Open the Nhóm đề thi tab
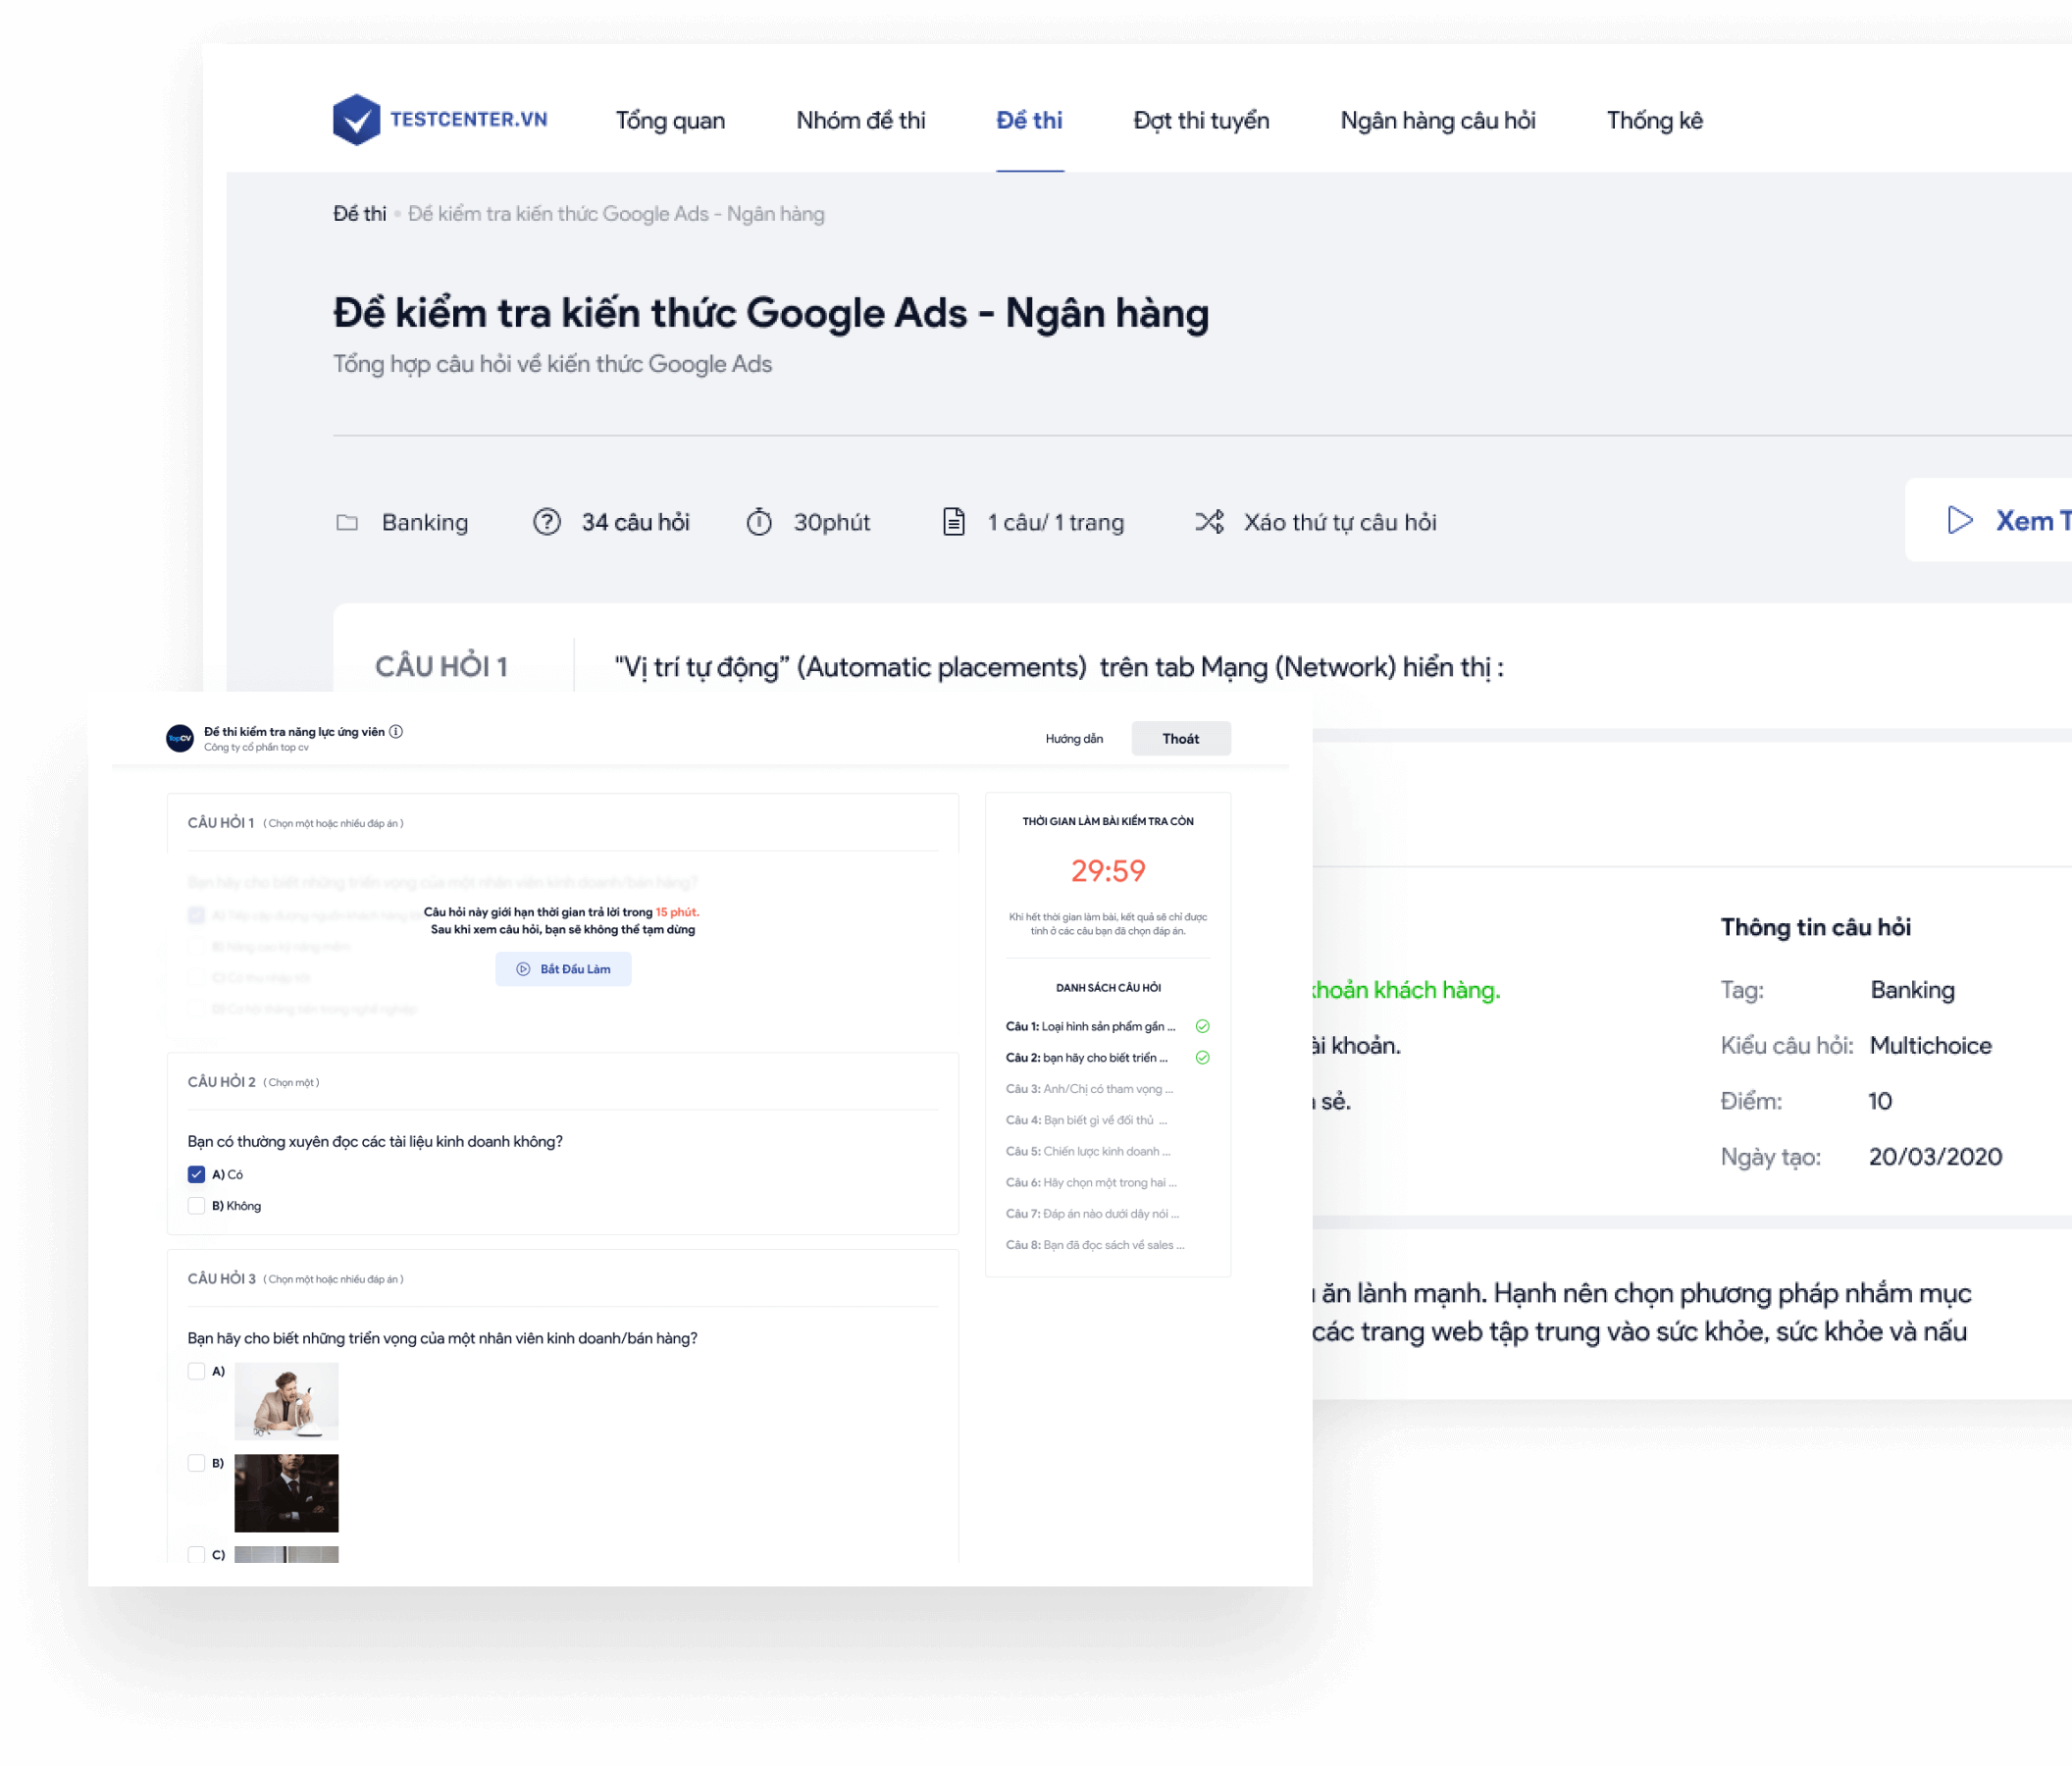 860,121
